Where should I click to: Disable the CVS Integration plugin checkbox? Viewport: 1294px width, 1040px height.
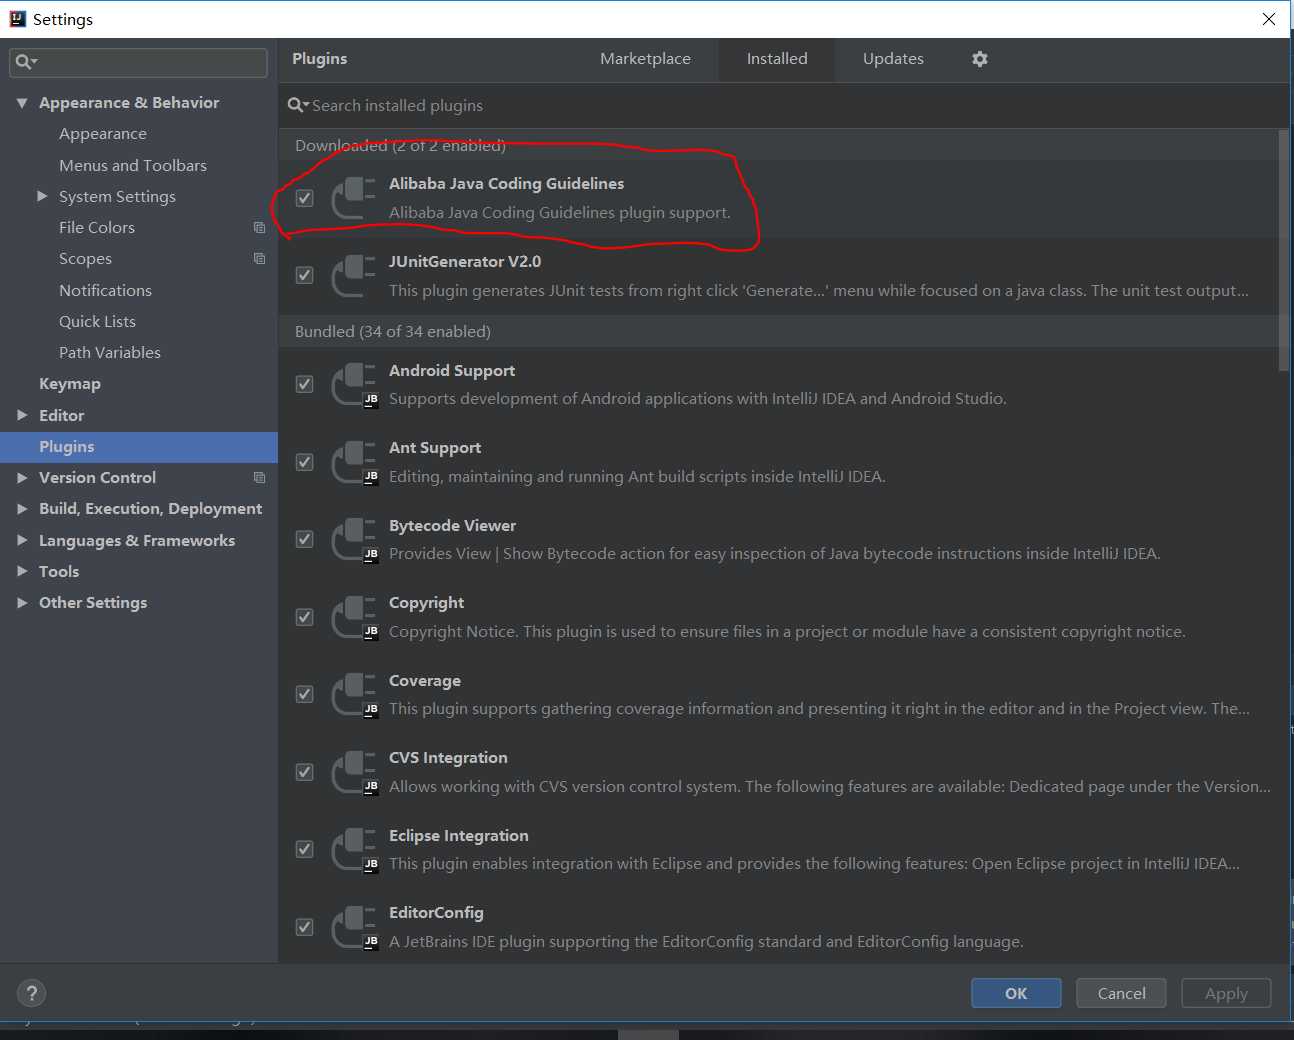coord(305,772)
